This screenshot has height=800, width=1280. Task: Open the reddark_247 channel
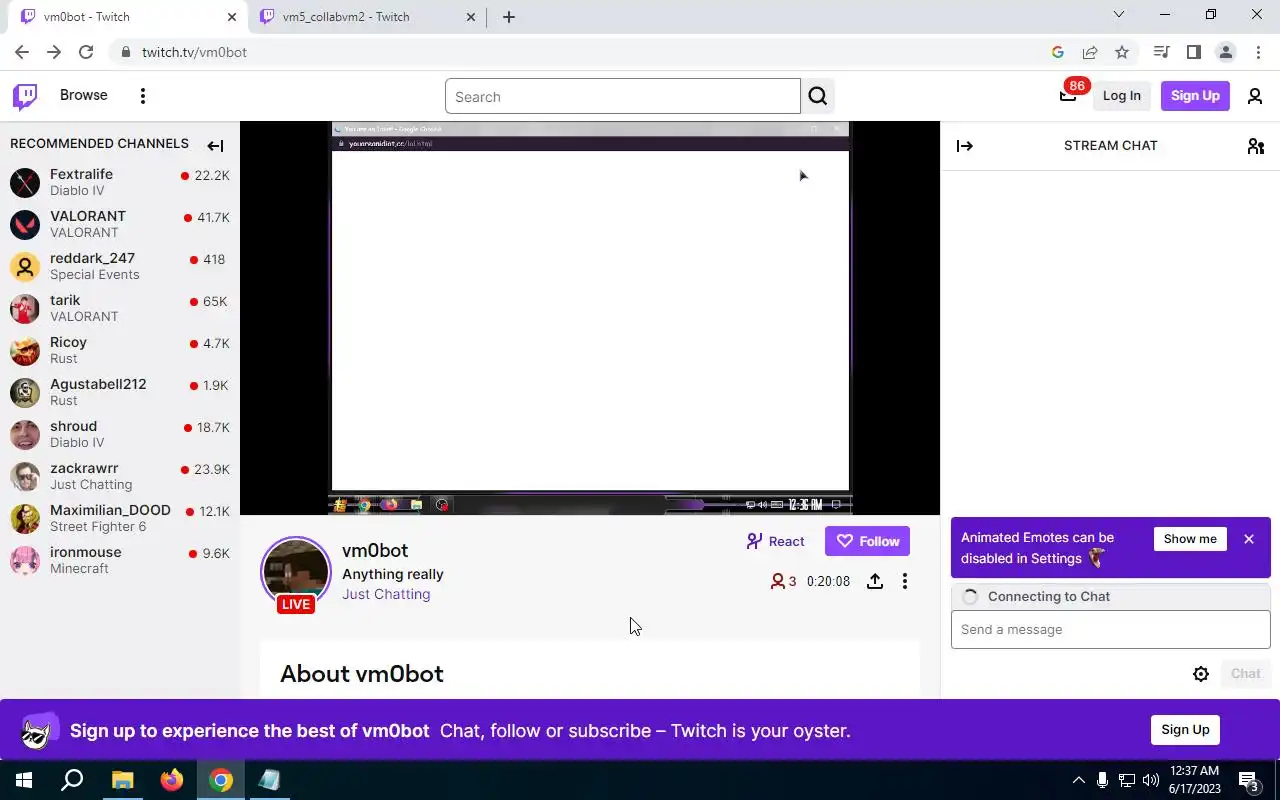click(x=120, y=267)
